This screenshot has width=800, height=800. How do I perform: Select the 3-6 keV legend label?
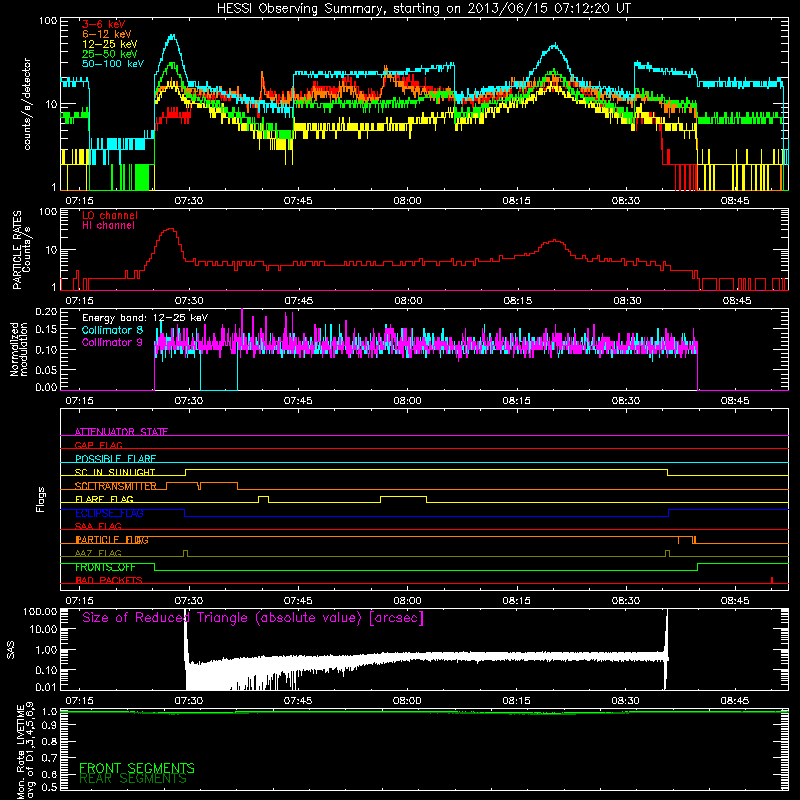click(x=103, y=24)
